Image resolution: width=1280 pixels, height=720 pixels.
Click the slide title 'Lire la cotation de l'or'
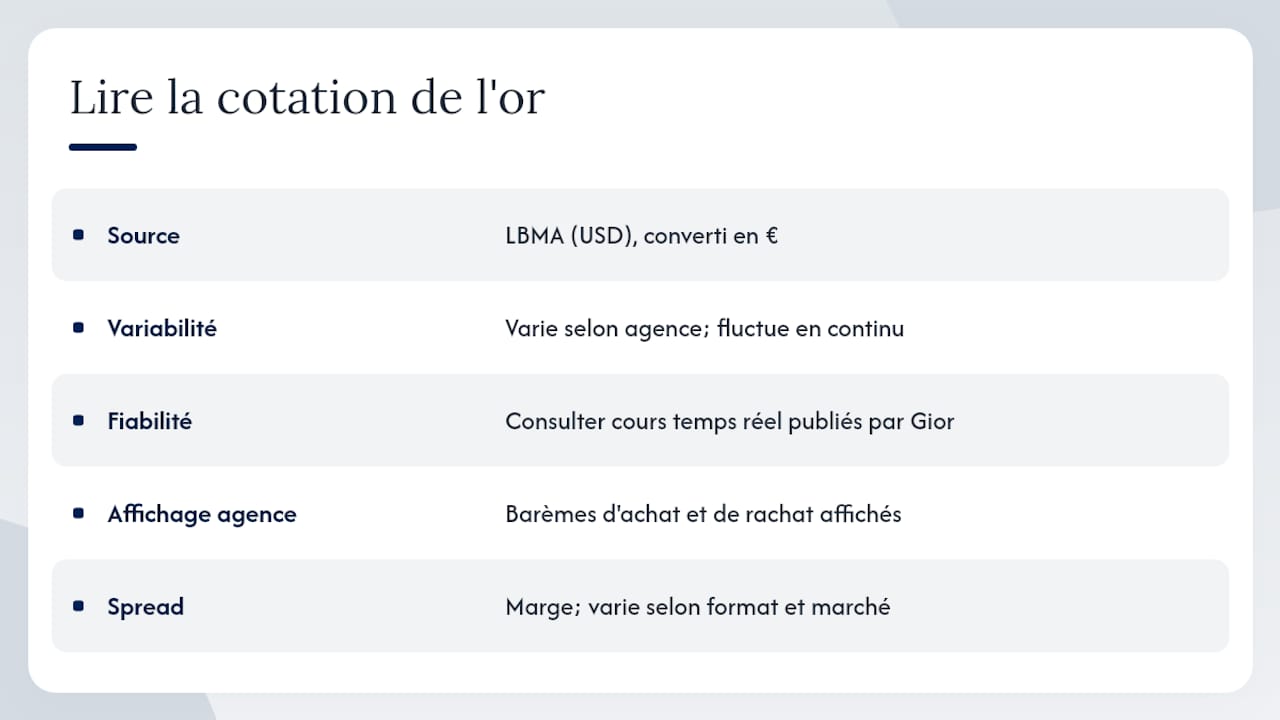click(307, 98)
